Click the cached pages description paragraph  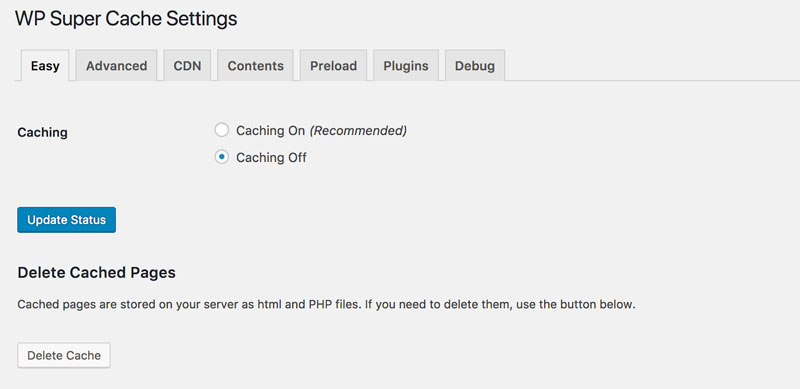point(327,305)
